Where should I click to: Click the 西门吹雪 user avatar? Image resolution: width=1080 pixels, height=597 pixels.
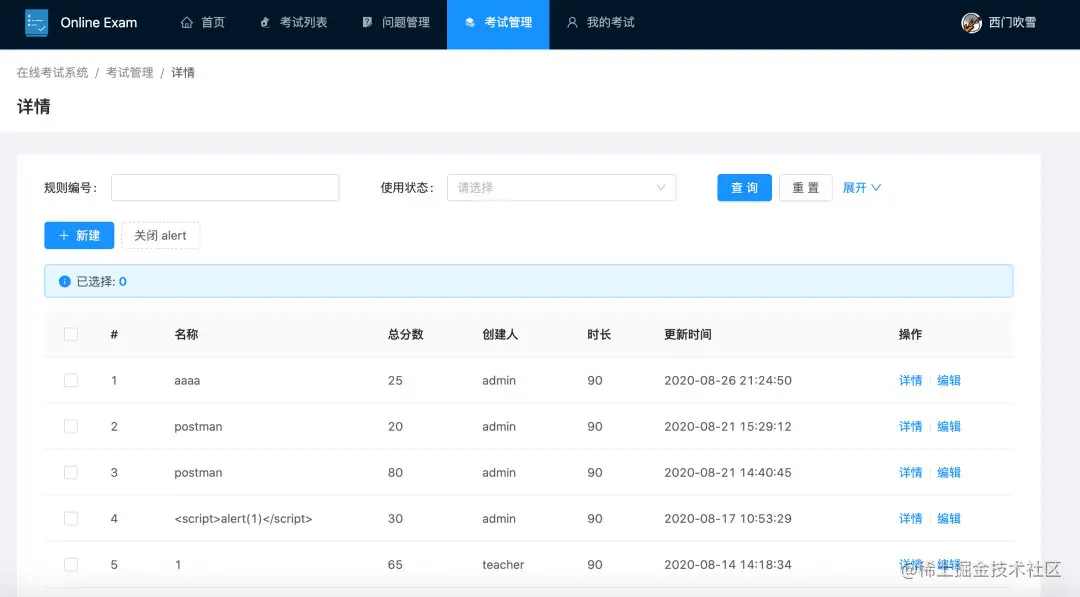(971, 22)
